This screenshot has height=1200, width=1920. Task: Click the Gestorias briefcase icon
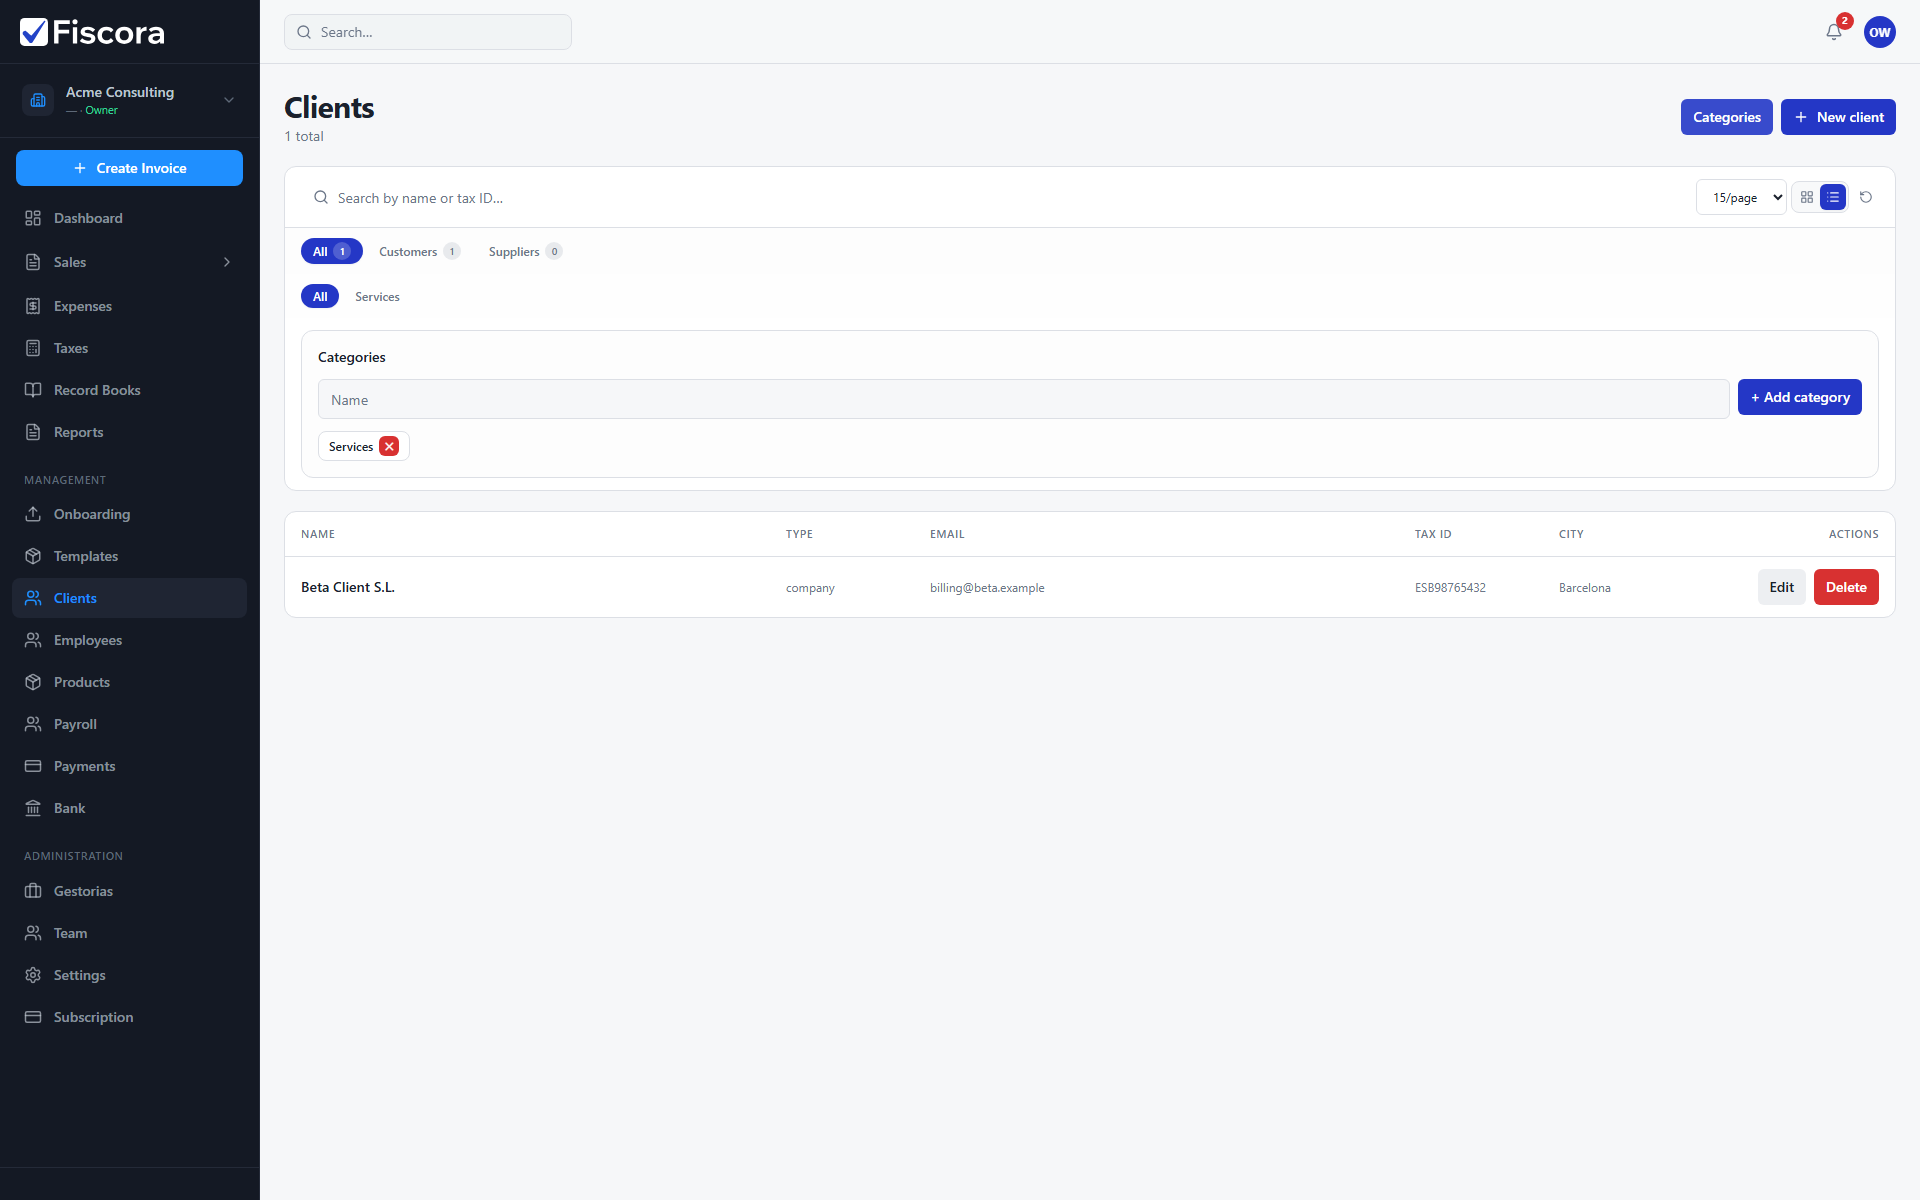(33, 891)
